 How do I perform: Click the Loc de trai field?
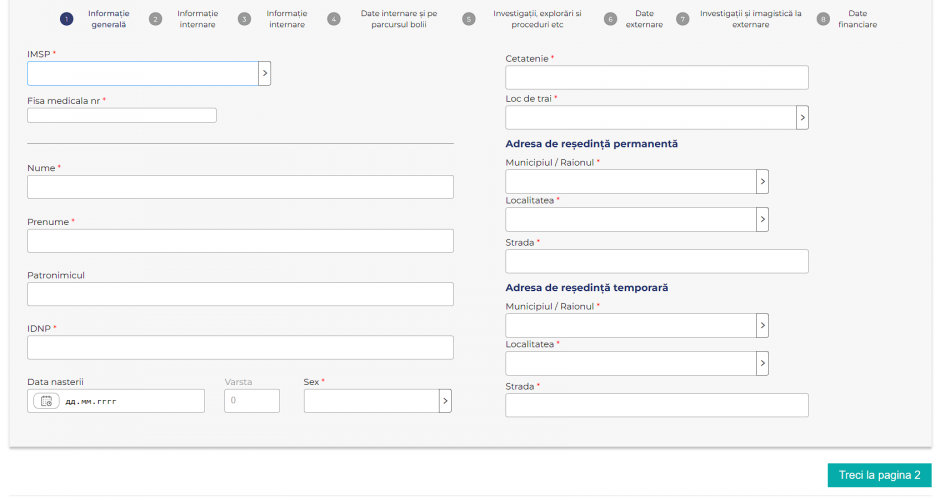pos(651,118)
